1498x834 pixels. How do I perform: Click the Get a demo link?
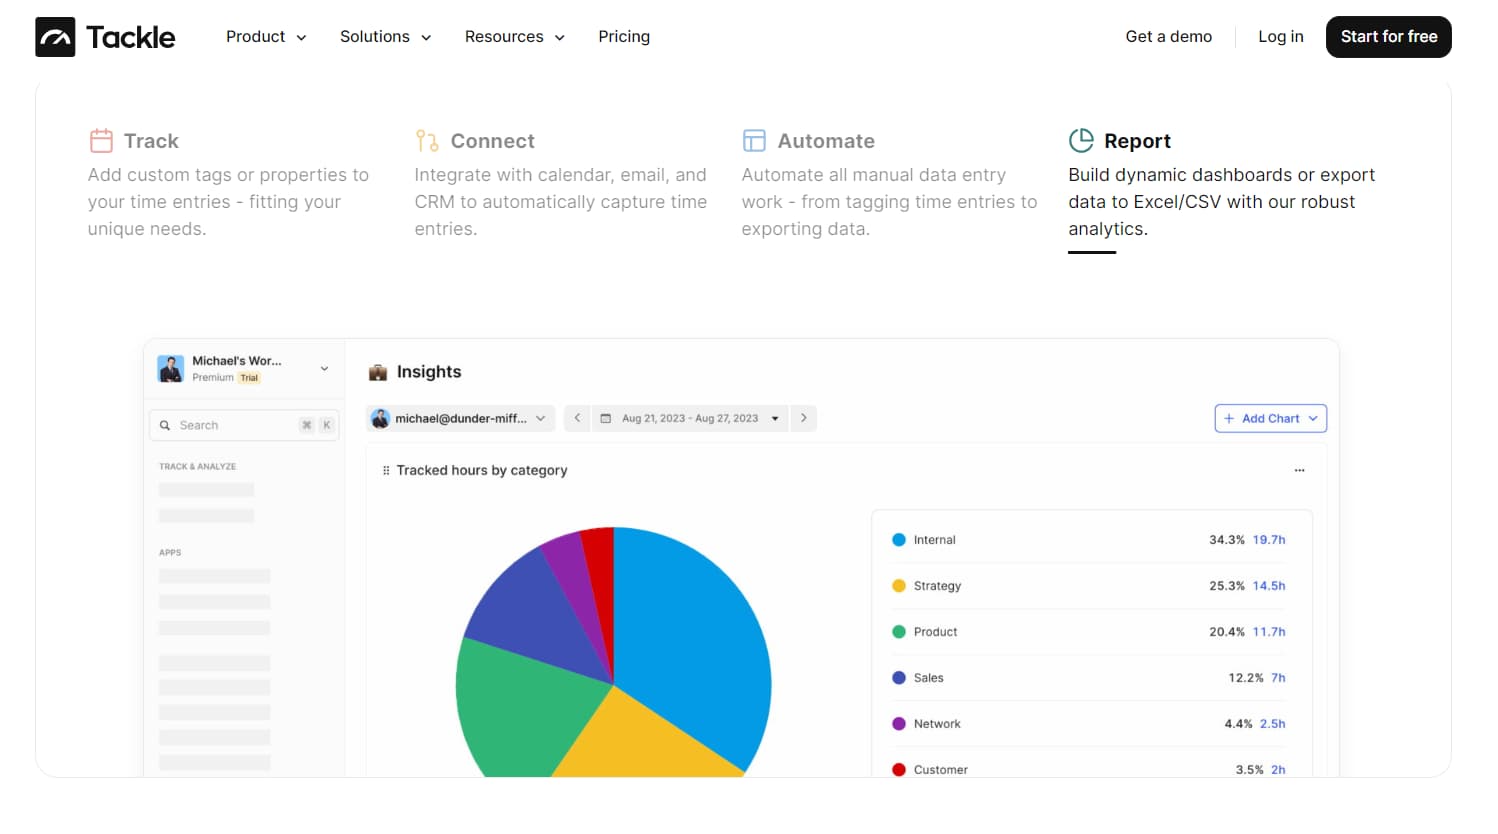1168,36
